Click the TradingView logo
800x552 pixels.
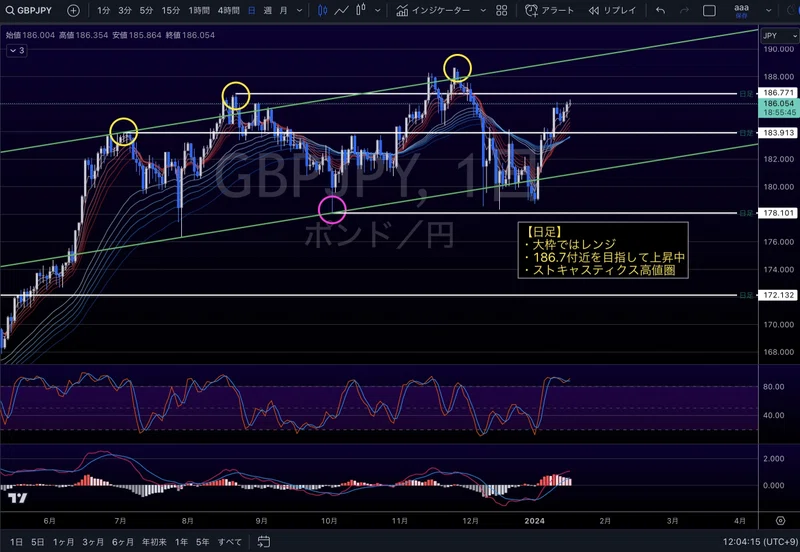coord(18,498)
